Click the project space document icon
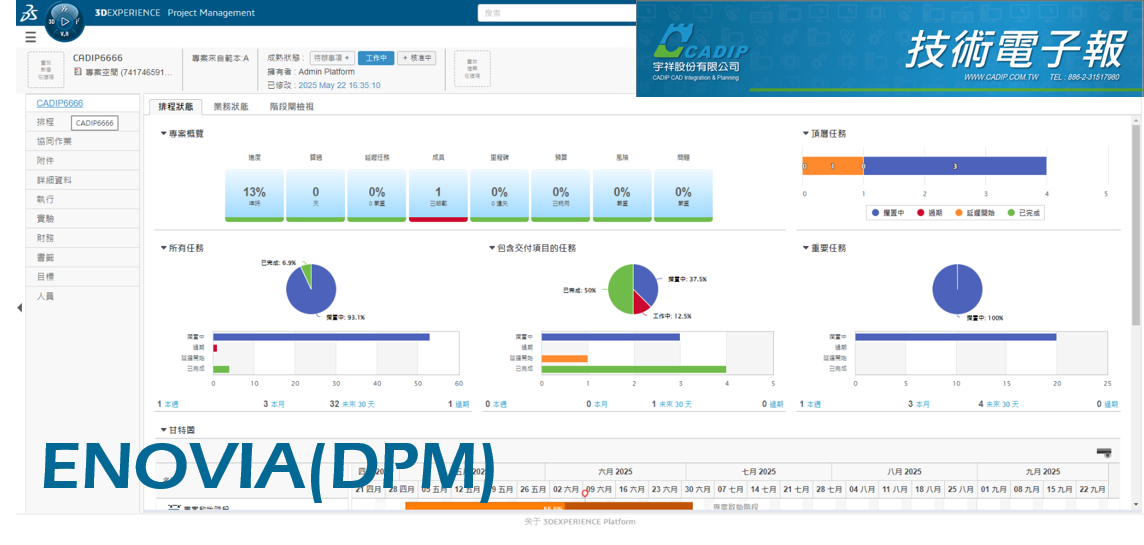 (78, 72)
